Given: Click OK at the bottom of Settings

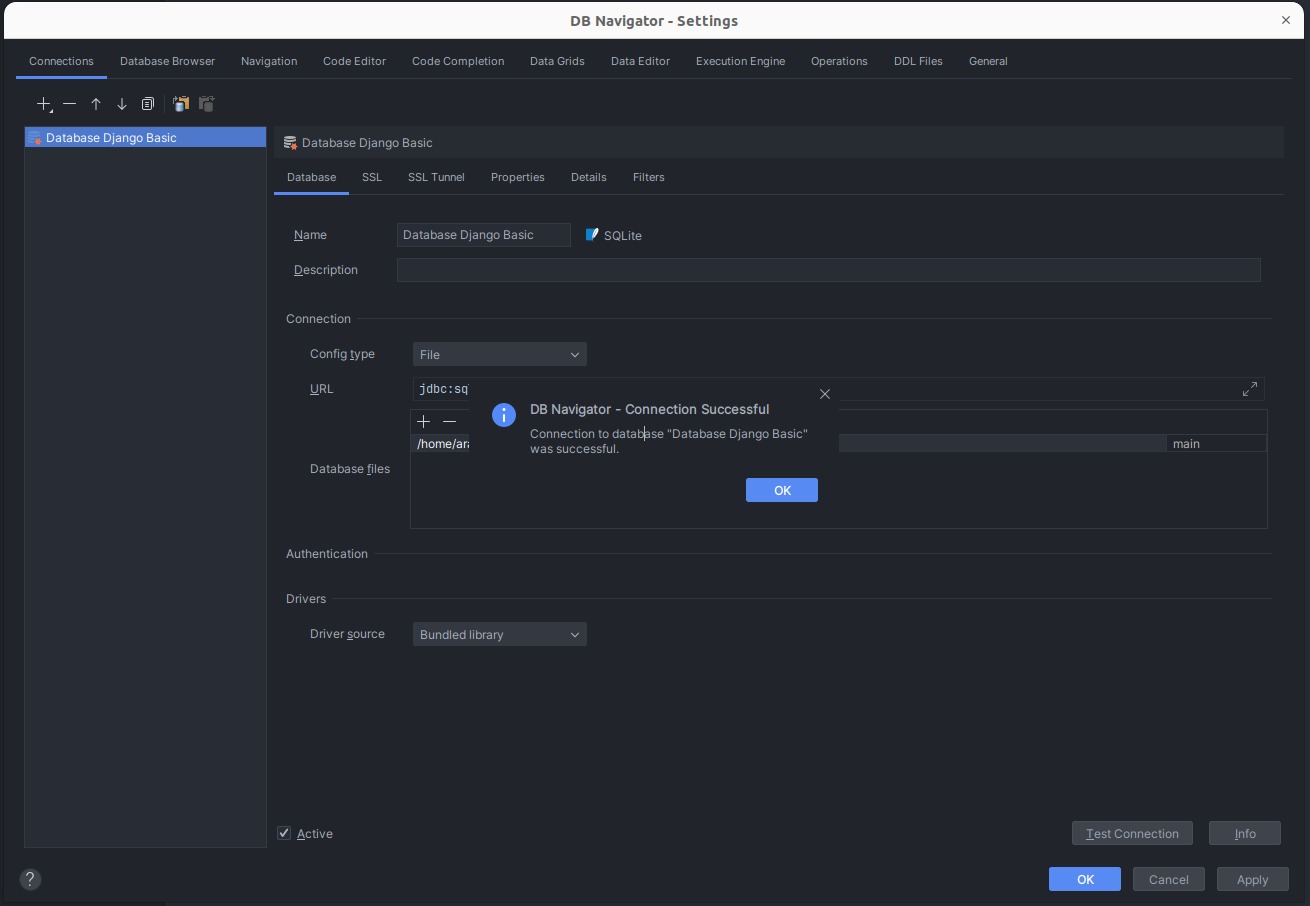Looking at the screenshot, I should pos(1085,880).
